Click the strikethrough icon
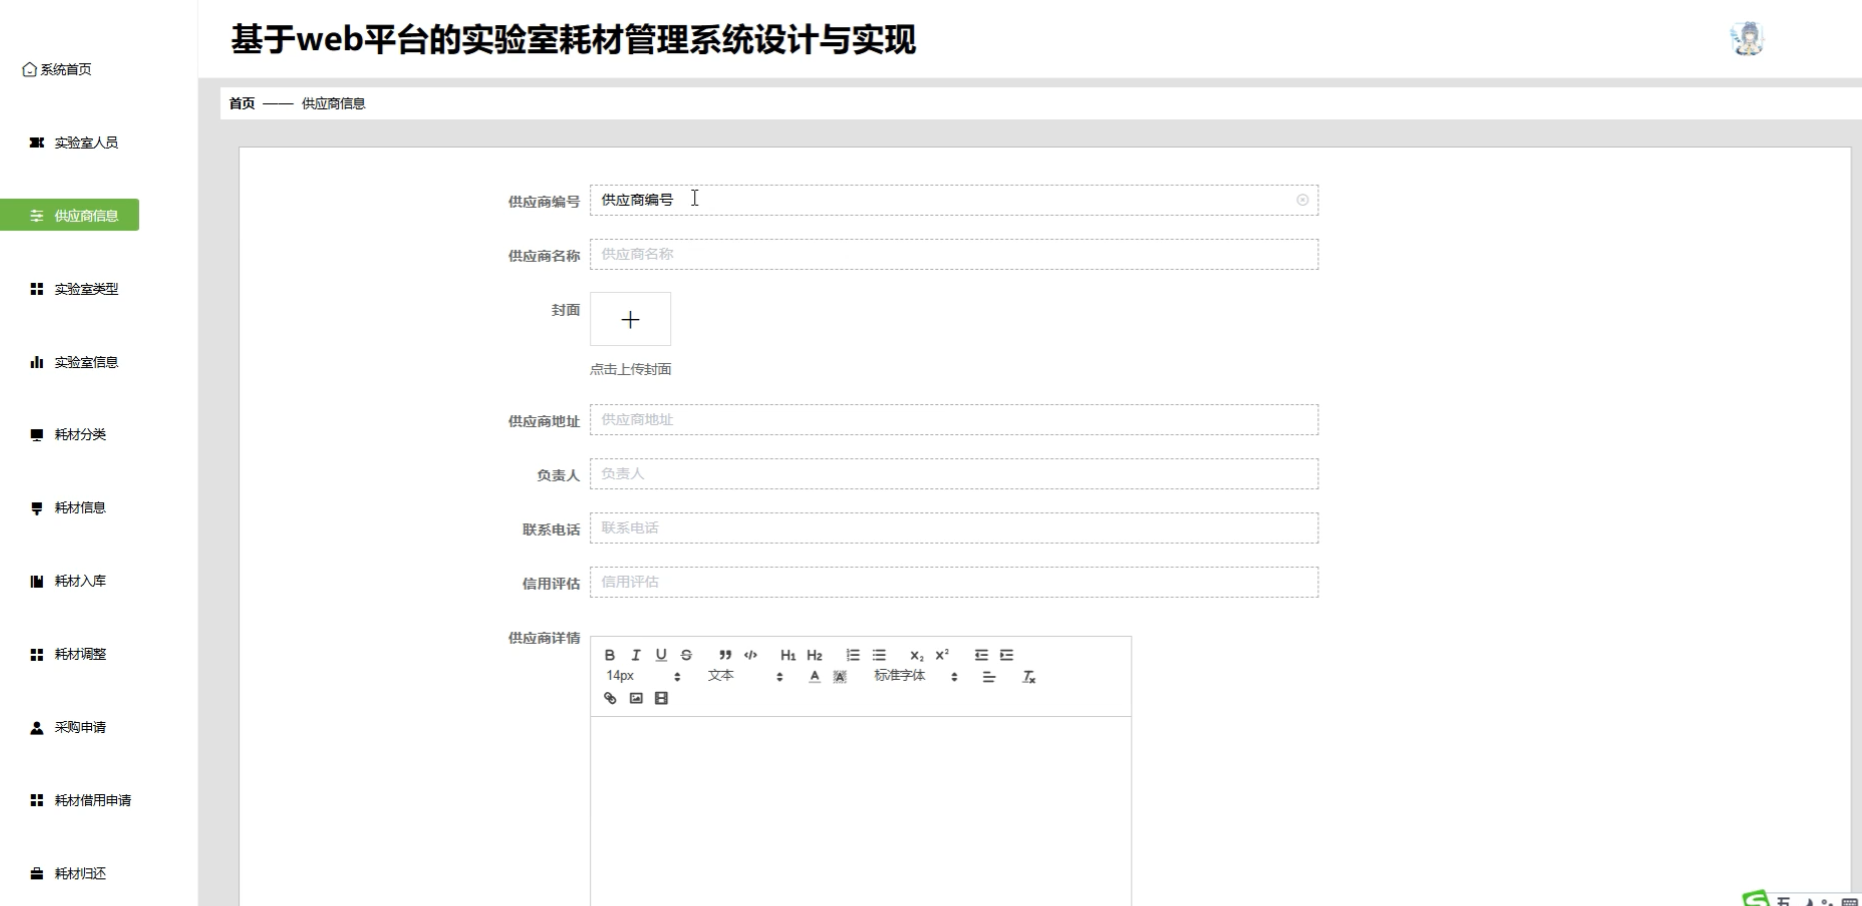Image resolution: width=1862 pixels, height=906 pixels. [686, 656]
